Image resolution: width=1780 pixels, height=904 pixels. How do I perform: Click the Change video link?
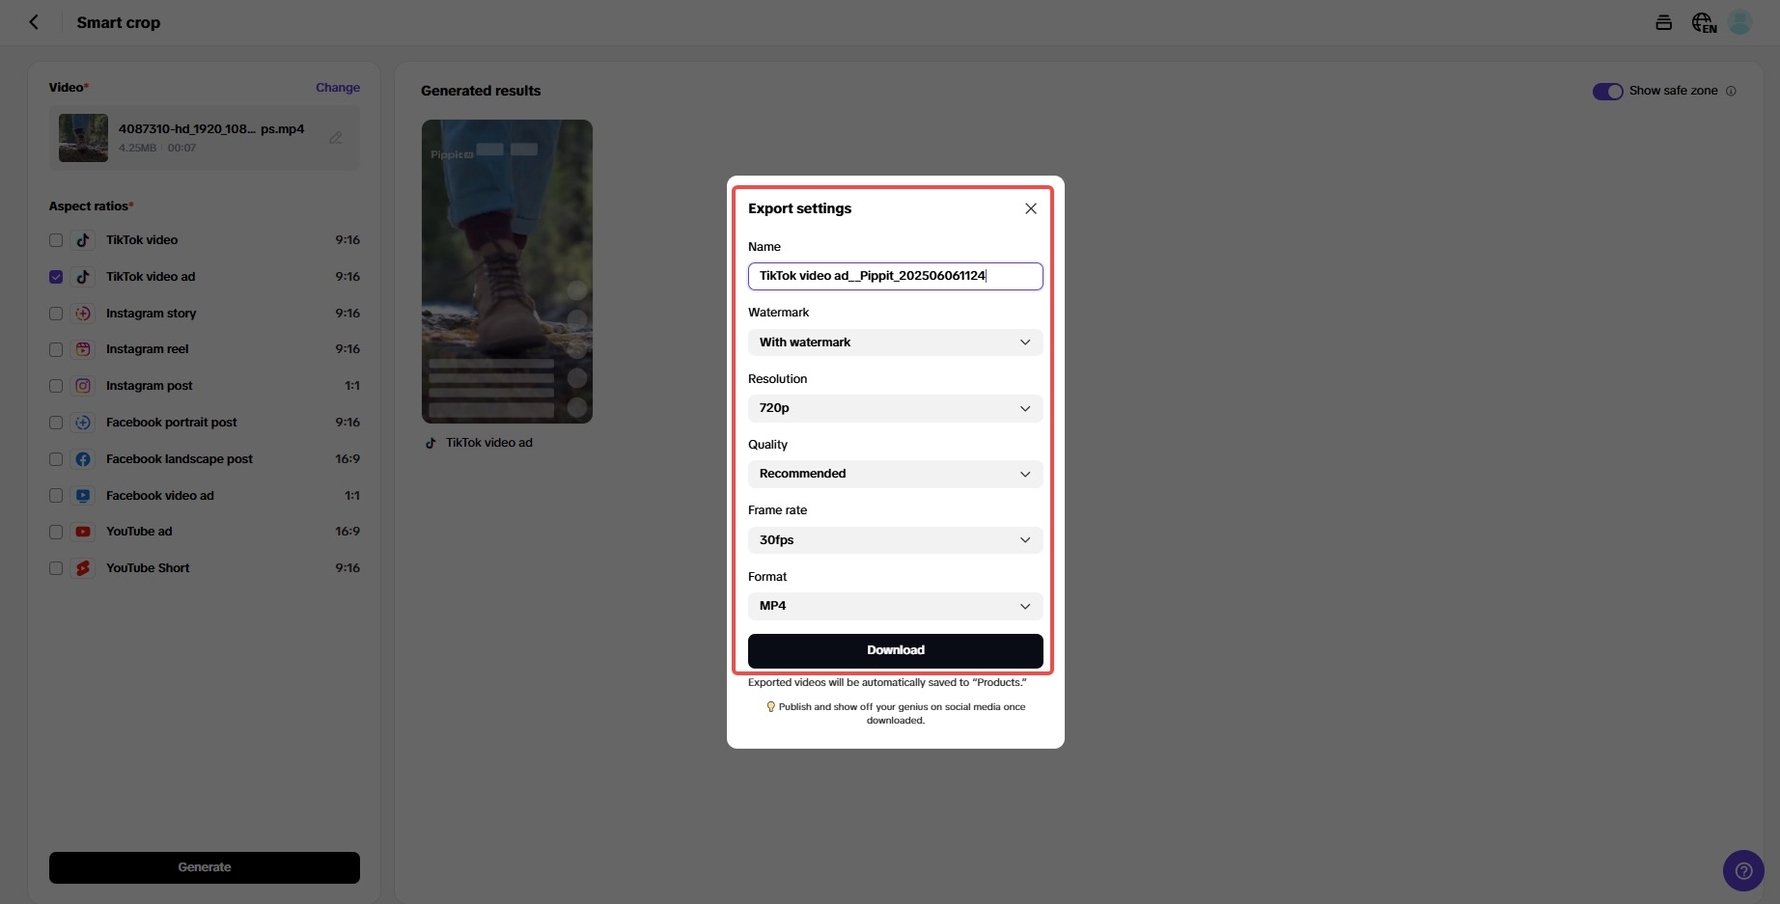(x=337, y=88)
